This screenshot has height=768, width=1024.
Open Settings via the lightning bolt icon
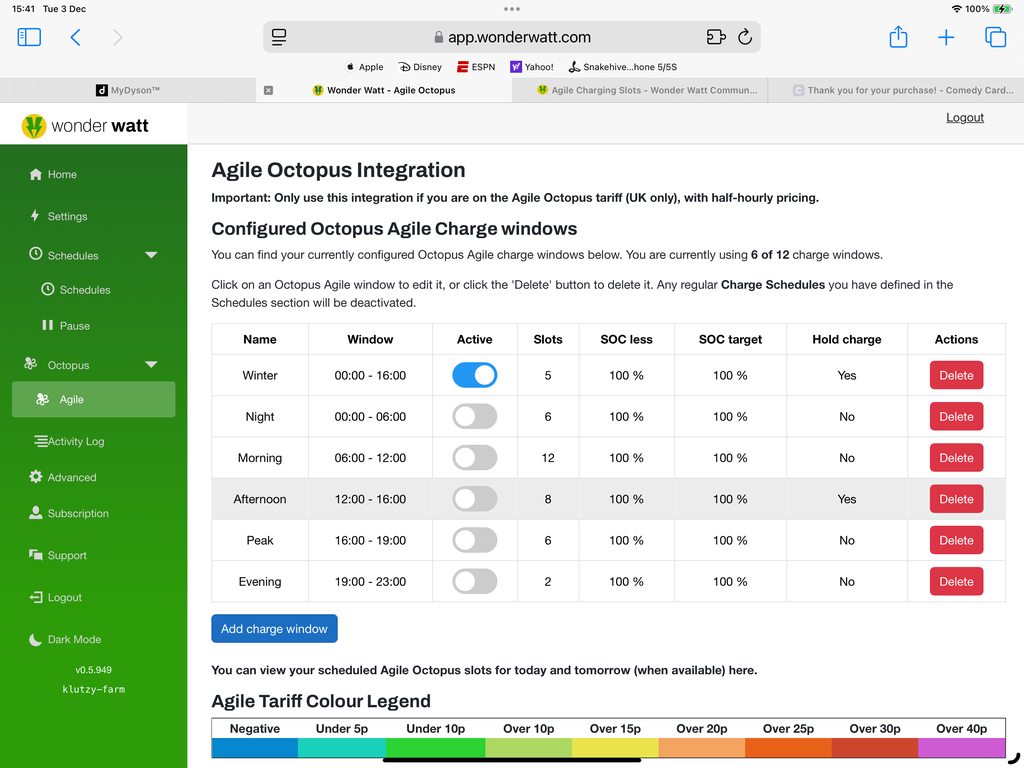[x=36, y=216]
